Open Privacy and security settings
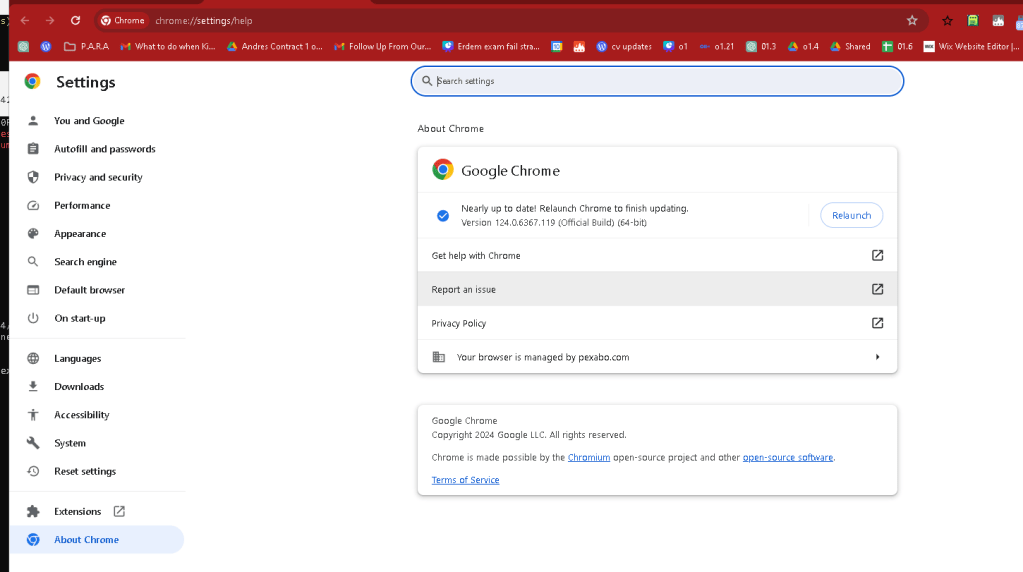This screenshot has height=572, width=1023. 98,177
